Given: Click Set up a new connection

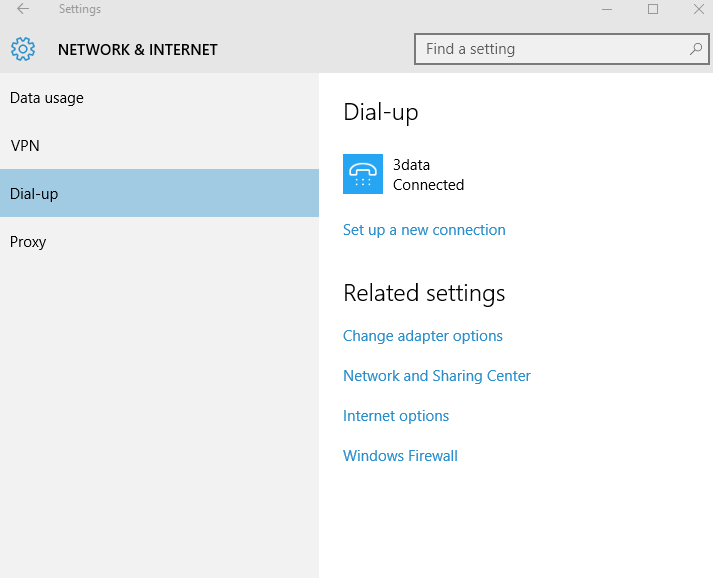Looking at the screenshot, I should click(424, 230).
